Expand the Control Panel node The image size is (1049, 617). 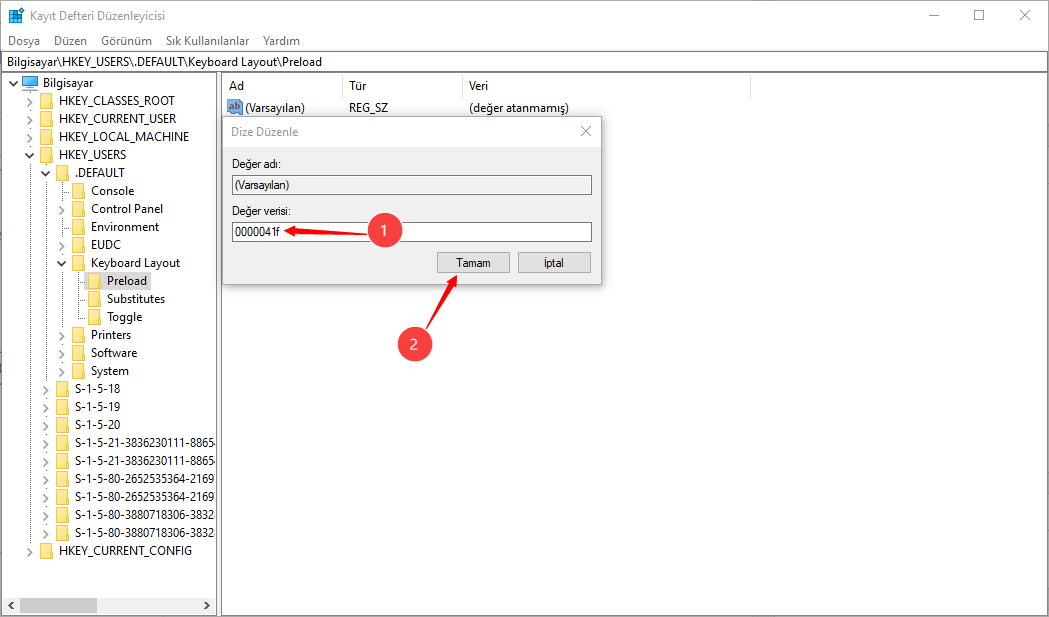click(62, 210)
